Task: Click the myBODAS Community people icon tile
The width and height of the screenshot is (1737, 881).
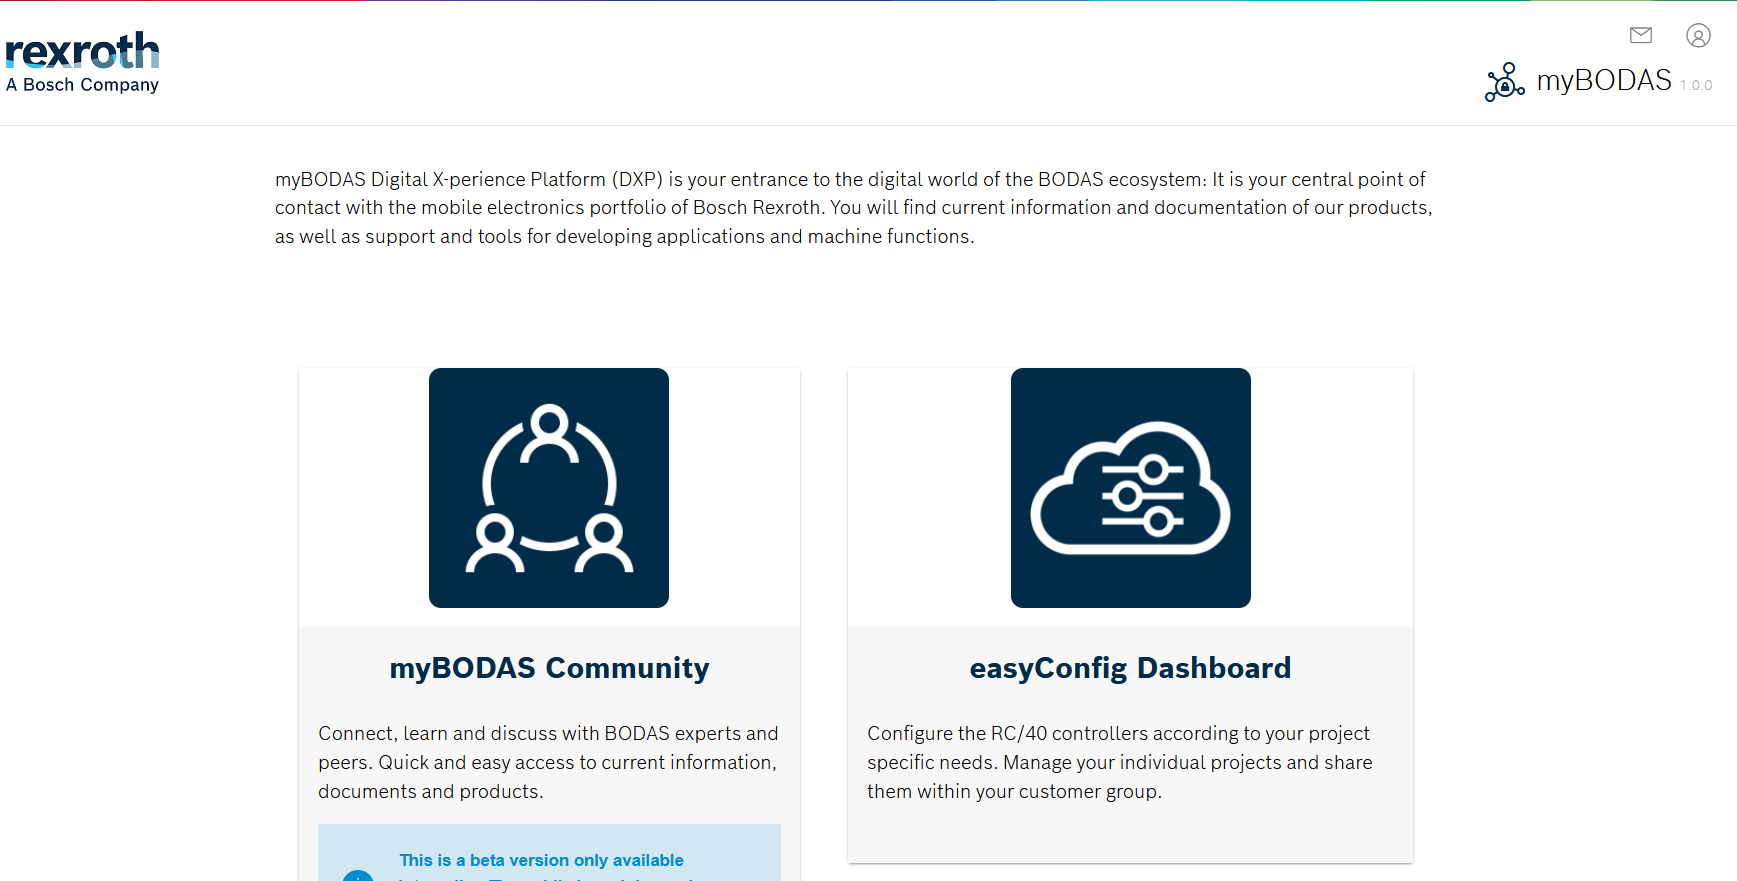Action: [549, 488]
